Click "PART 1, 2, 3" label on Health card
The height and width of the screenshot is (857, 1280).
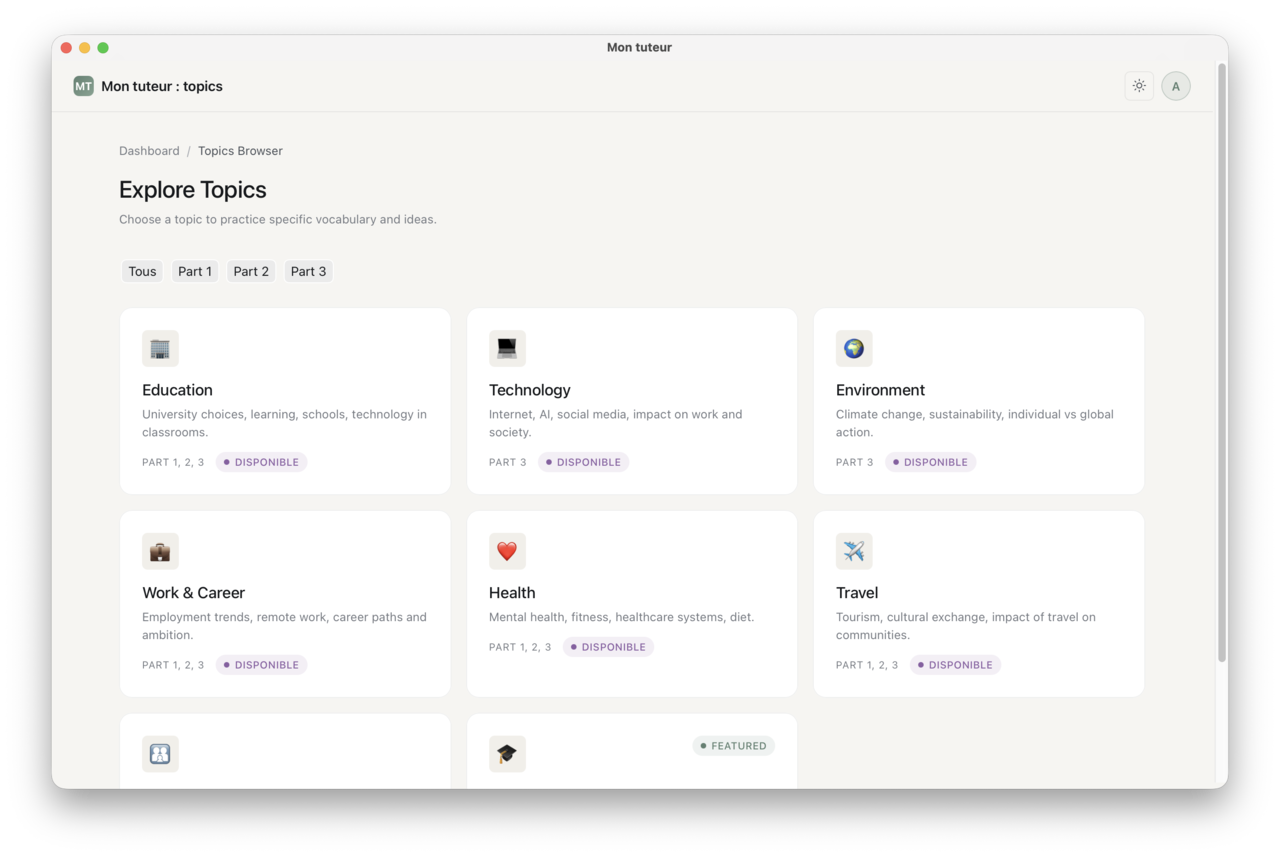pos(520,647)
